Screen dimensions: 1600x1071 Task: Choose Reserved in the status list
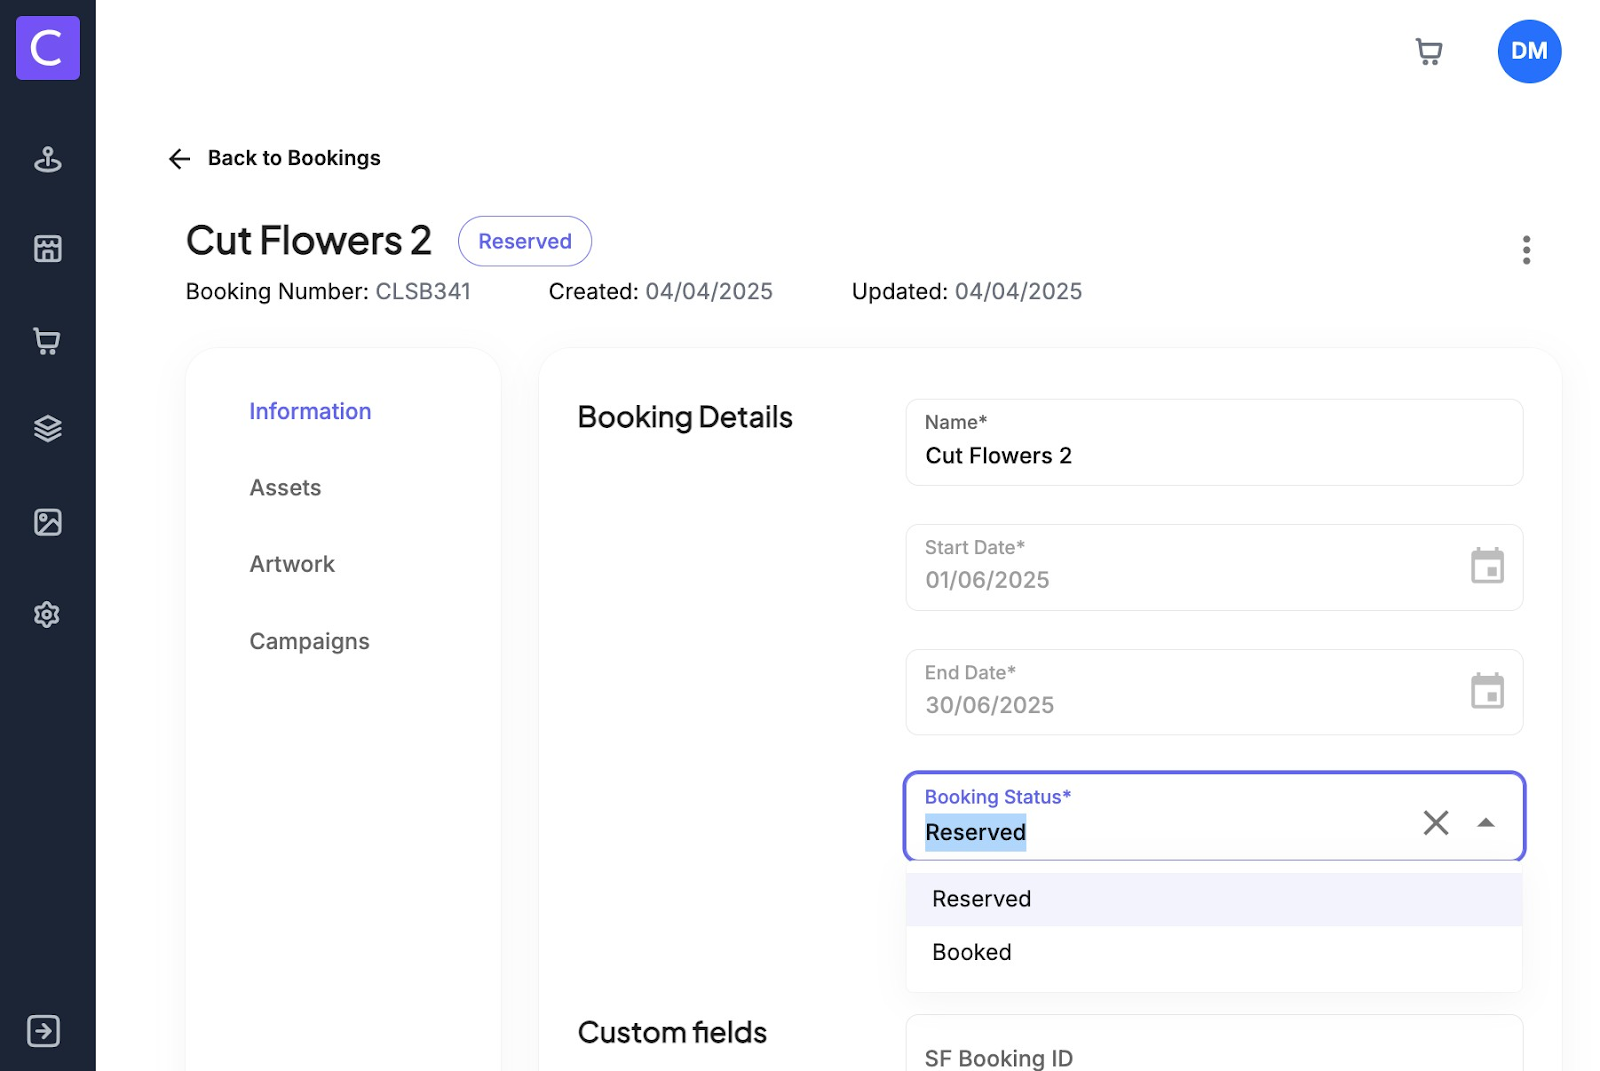tap(981, 899)
